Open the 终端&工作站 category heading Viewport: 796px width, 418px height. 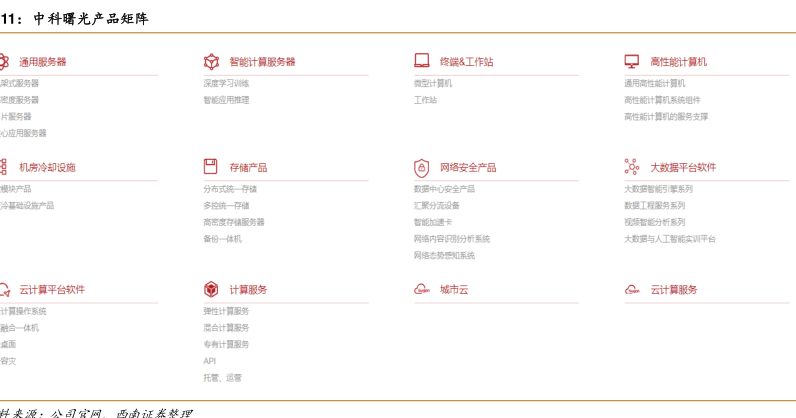point(466,62)
